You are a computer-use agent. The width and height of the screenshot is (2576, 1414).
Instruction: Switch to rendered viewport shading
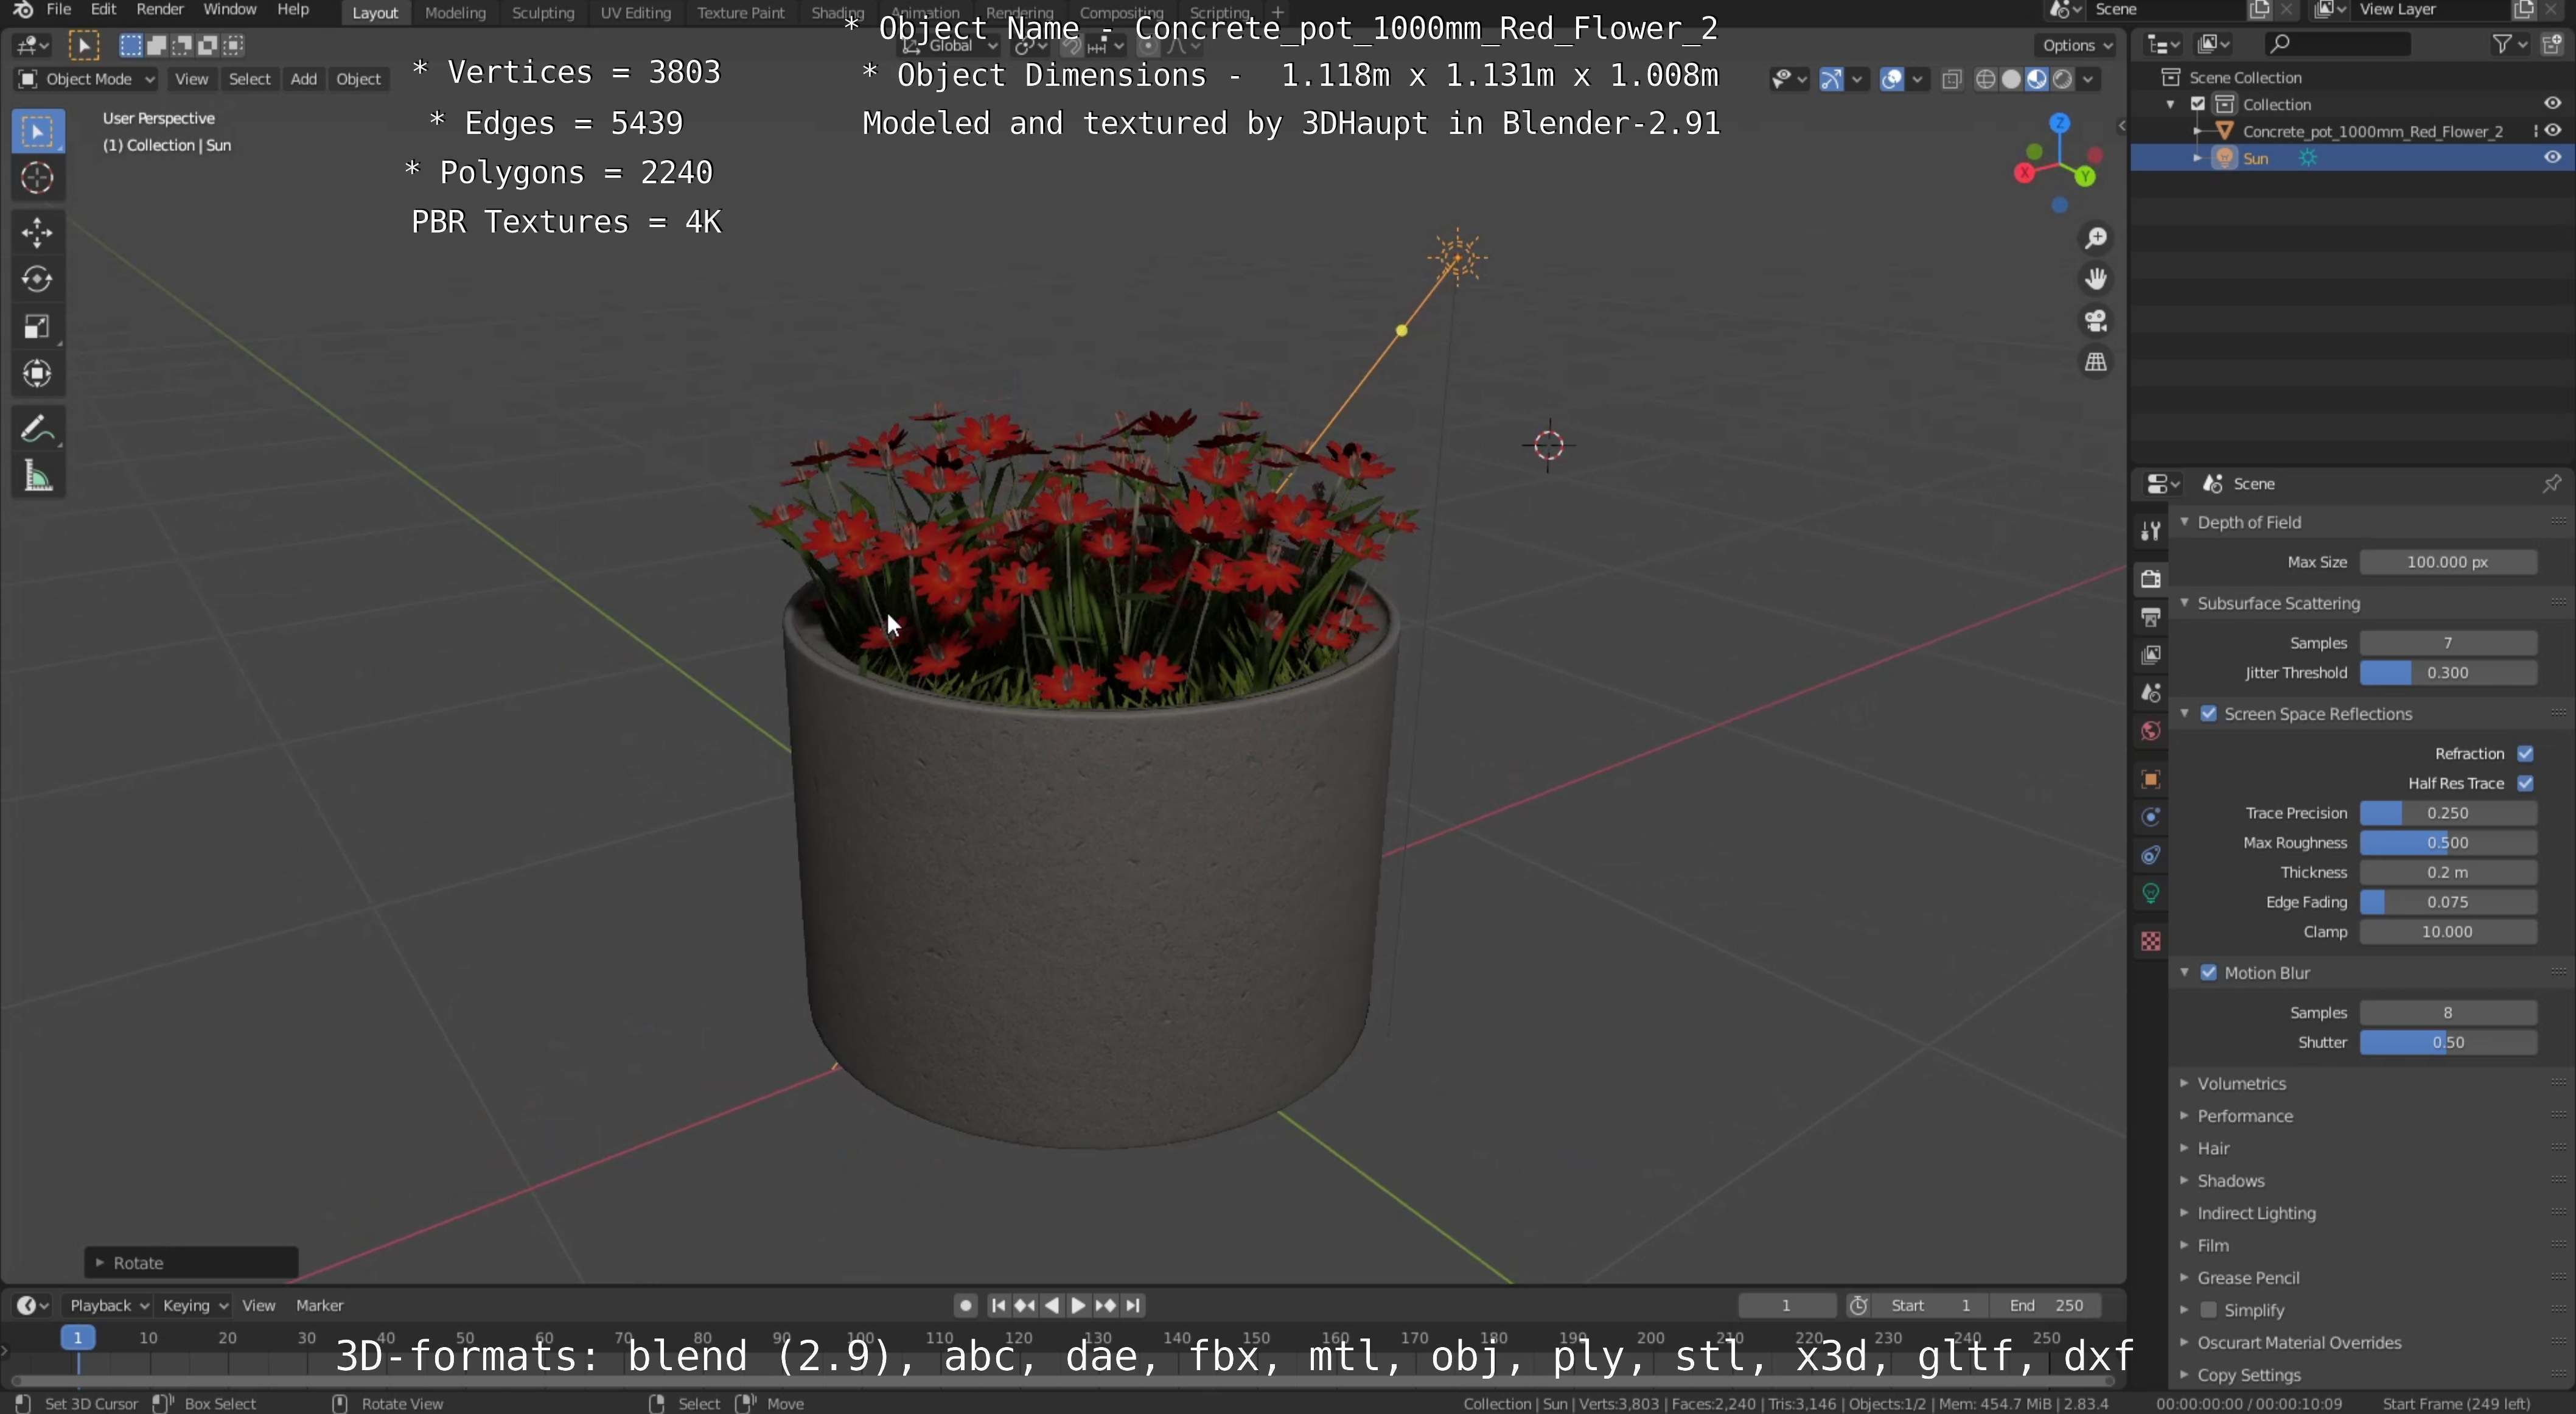2062,79
